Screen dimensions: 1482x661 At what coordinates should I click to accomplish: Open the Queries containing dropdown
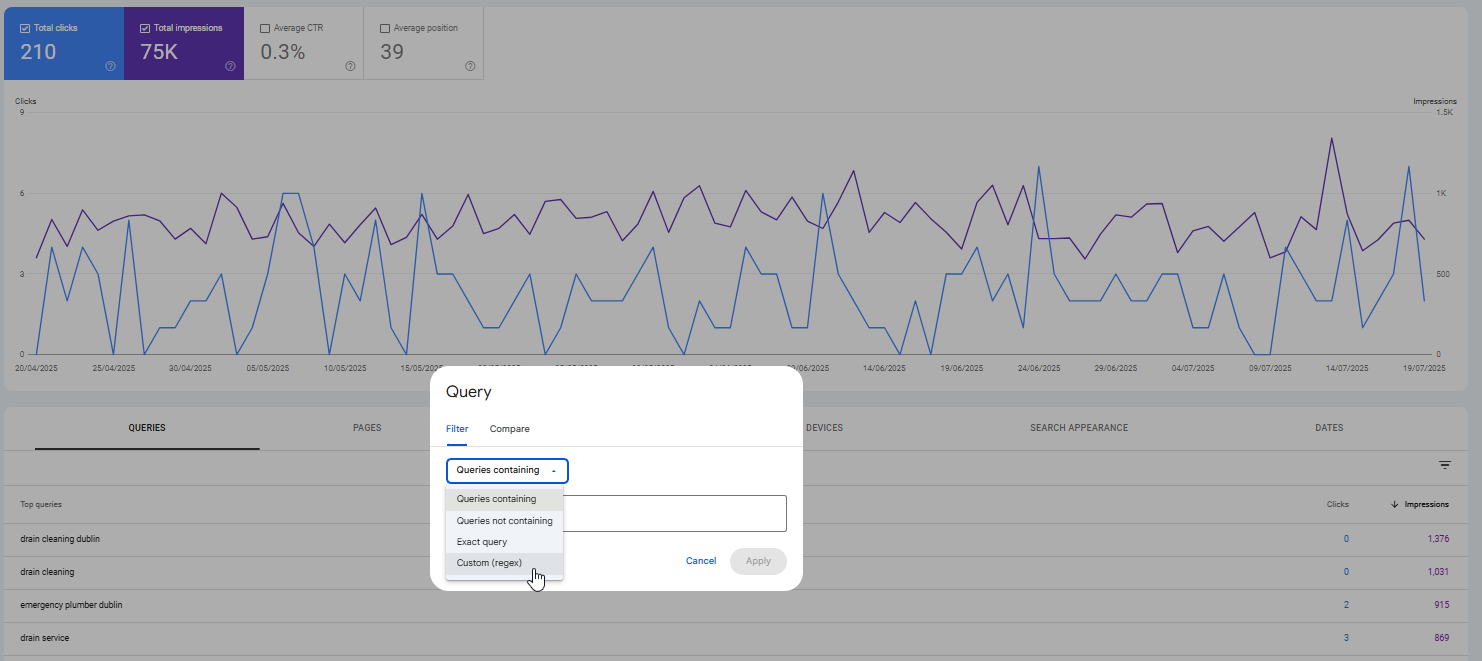[x=507, y=470]
